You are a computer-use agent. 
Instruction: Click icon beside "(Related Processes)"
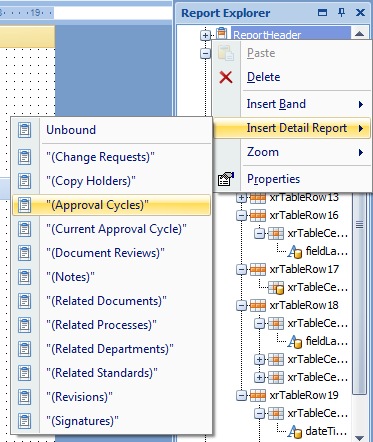coord(24,325)
